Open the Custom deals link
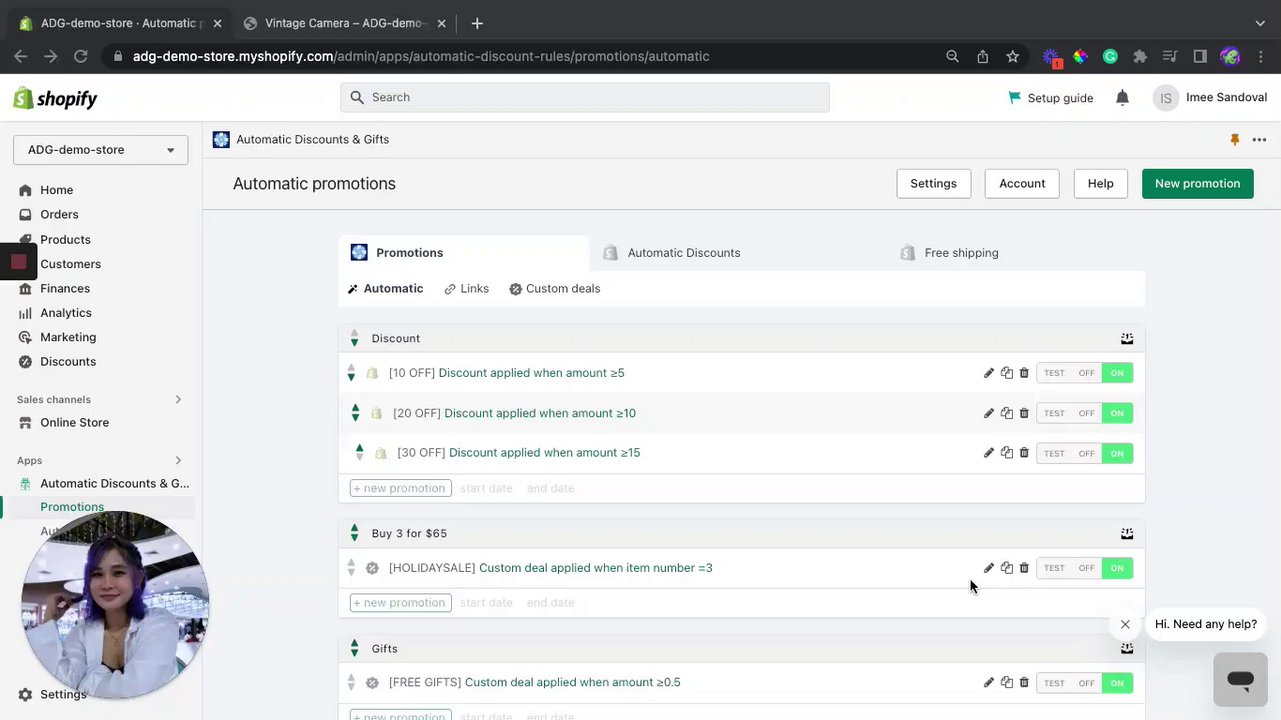 [562, 289]
